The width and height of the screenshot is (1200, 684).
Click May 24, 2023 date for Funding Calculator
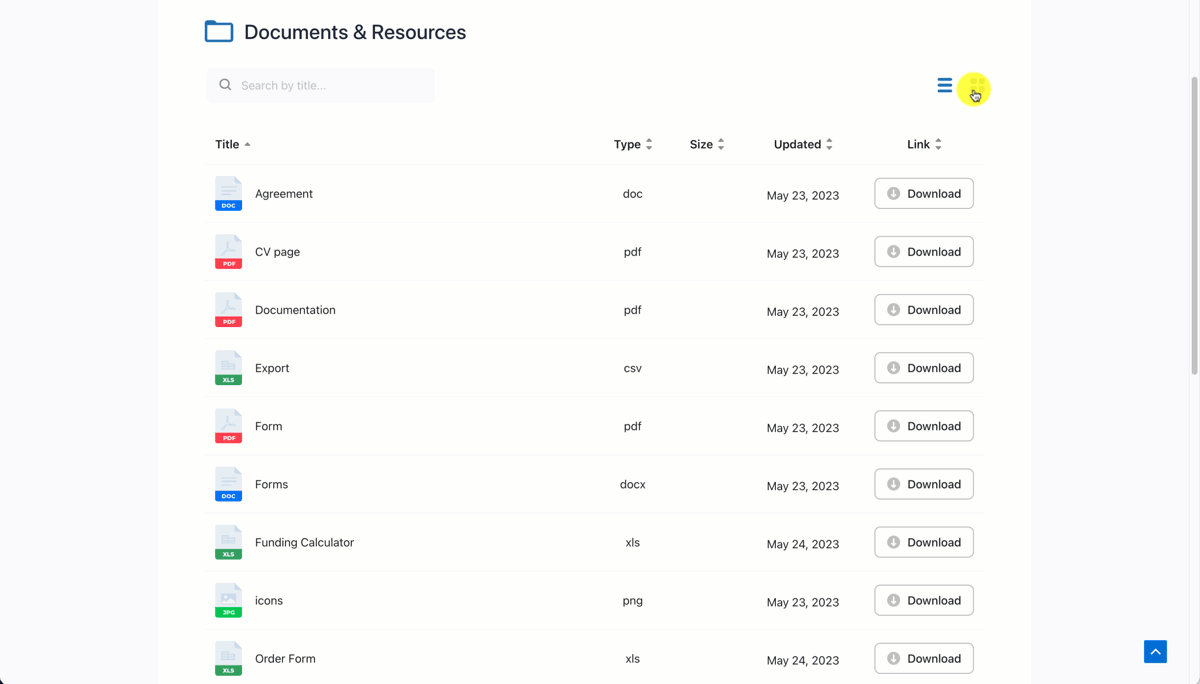803,544
